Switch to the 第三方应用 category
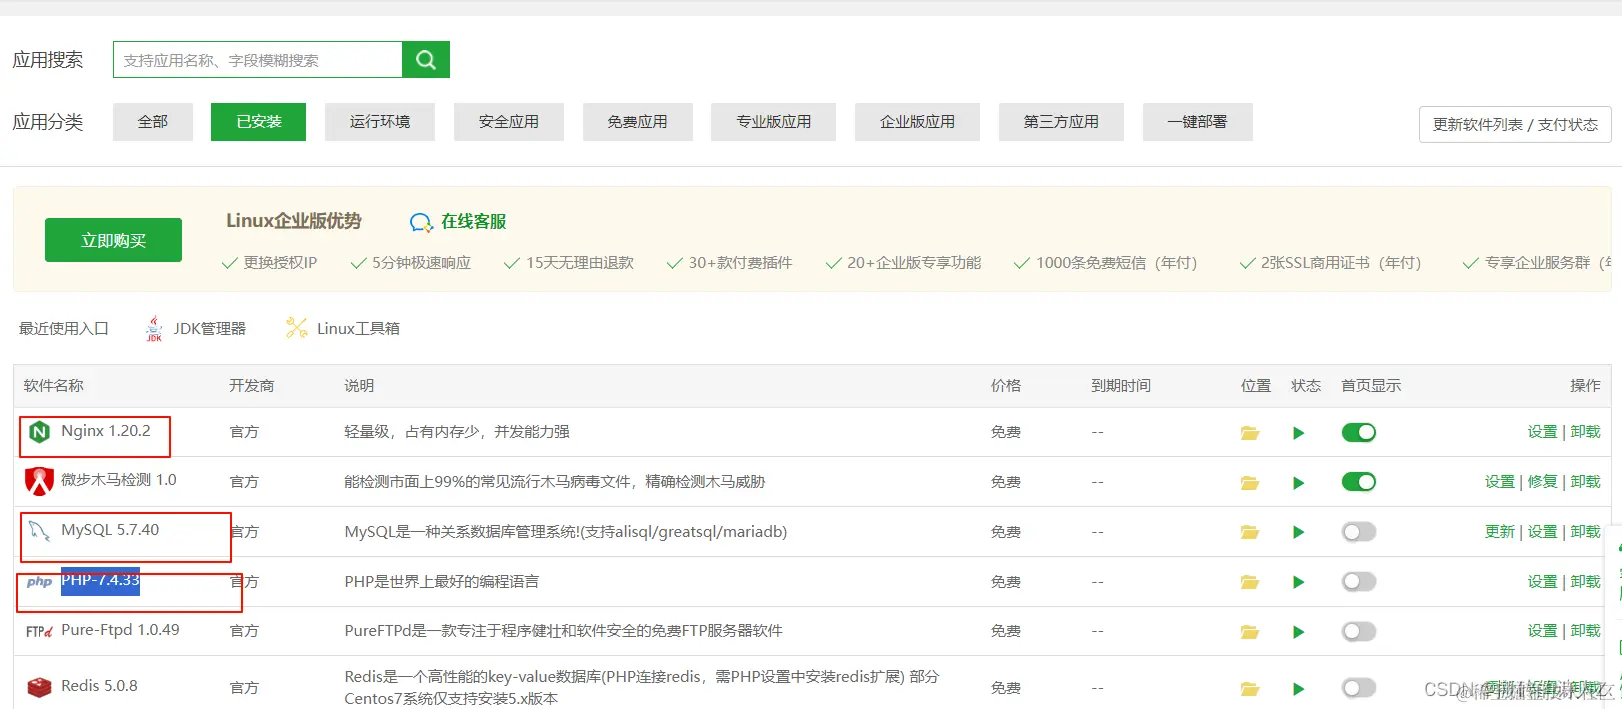Viewport: 1622px width, 709px height. click(x=1061, y=122)
